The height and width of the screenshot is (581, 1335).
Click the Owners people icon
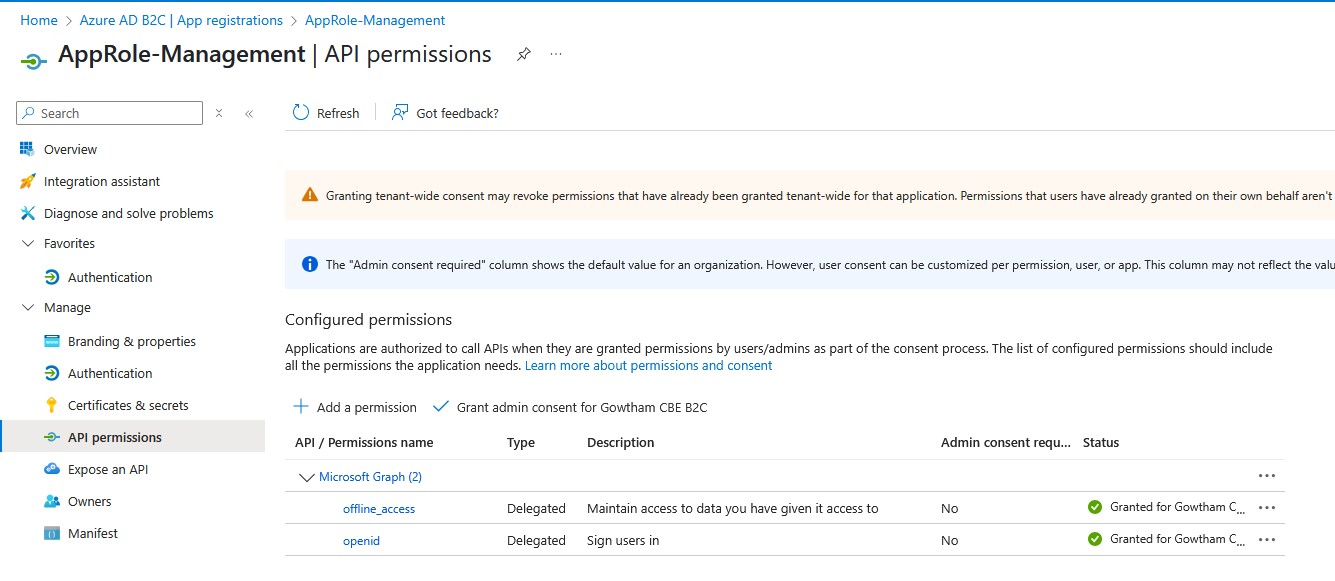click(52, 501)
